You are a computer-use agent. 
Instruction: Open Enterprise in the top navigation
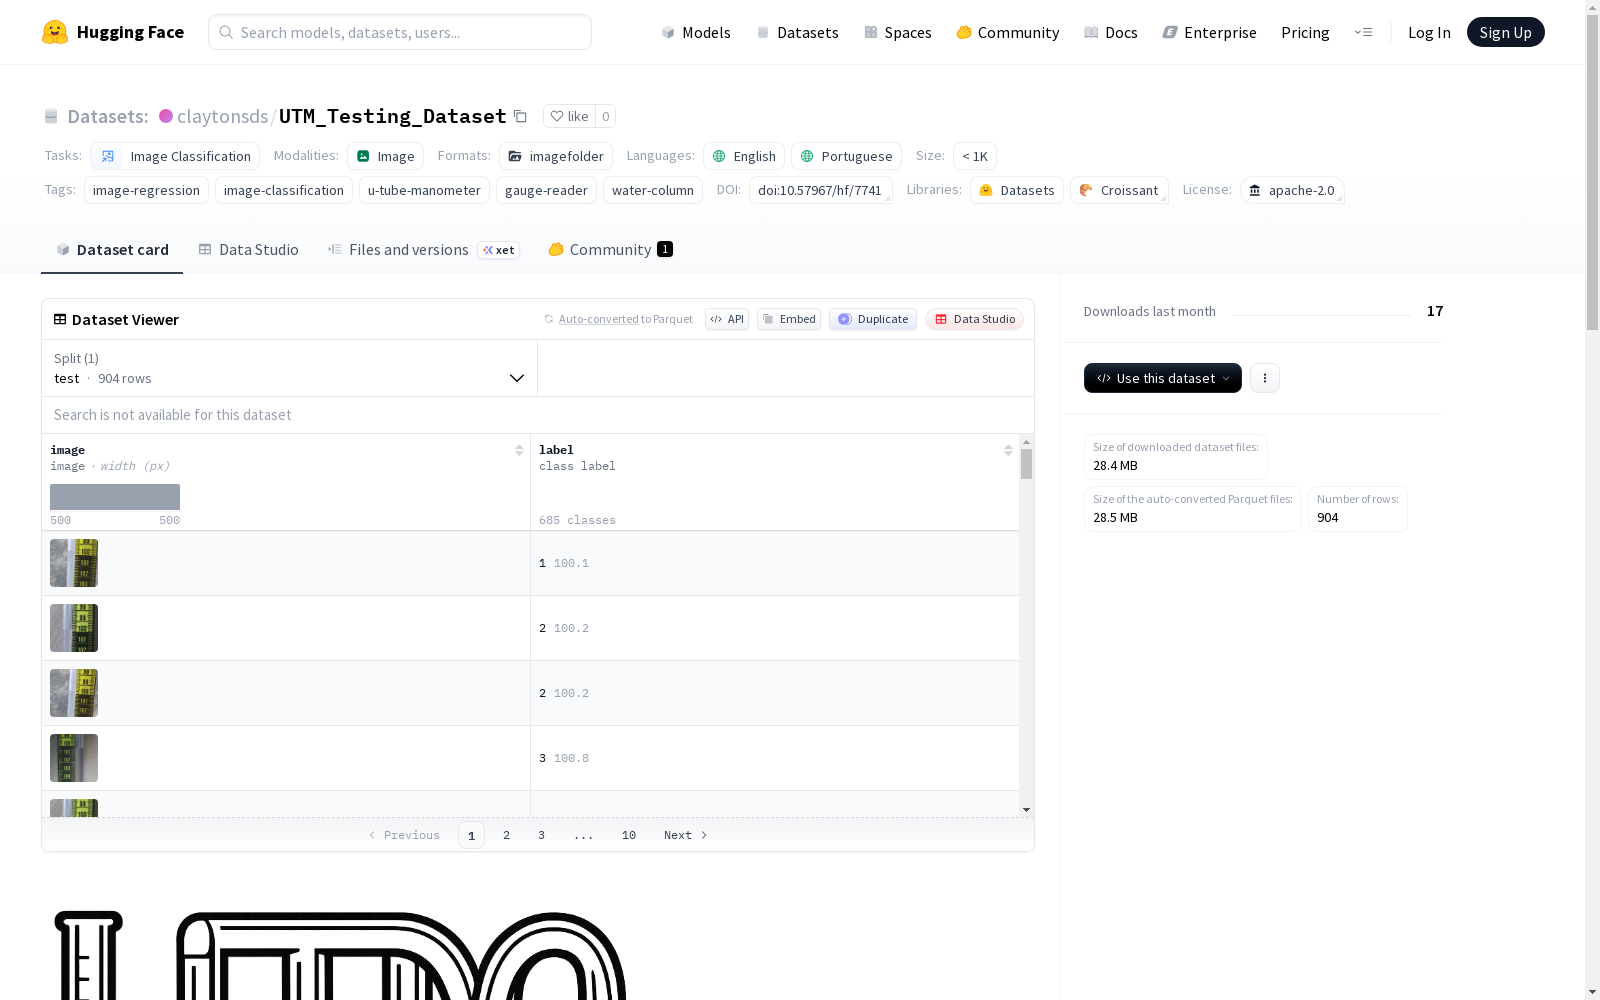coord(1210,32)
